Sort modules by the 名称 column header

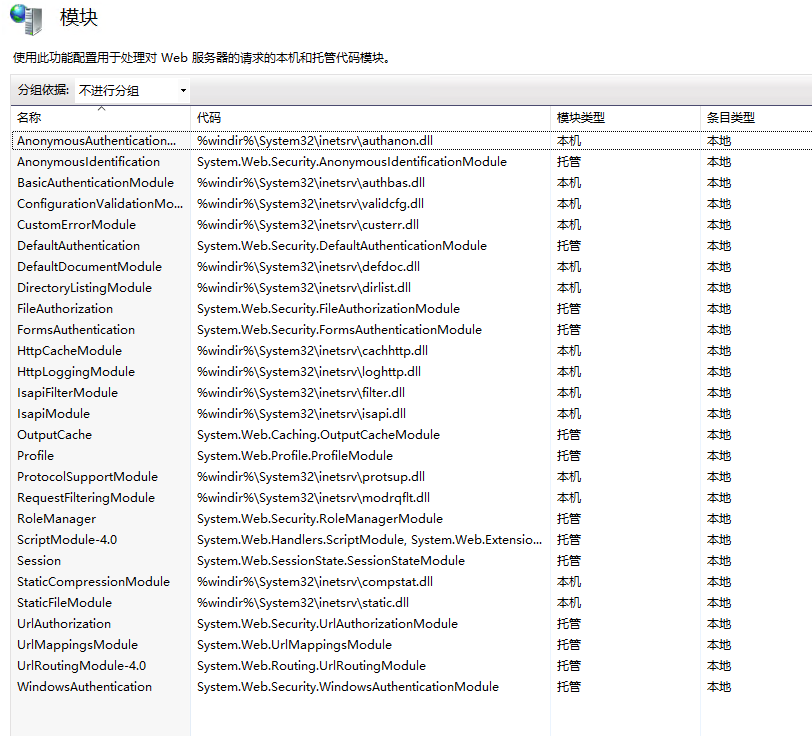tap(29, 118)
